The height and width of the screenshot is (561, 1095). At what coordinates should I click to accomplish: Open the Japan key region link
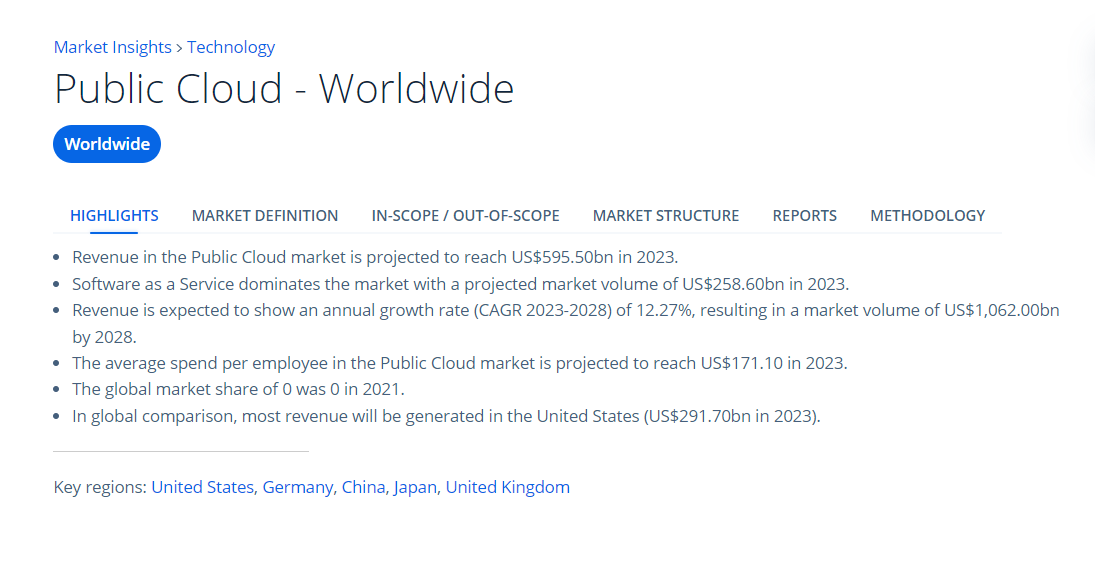point(415,487)
